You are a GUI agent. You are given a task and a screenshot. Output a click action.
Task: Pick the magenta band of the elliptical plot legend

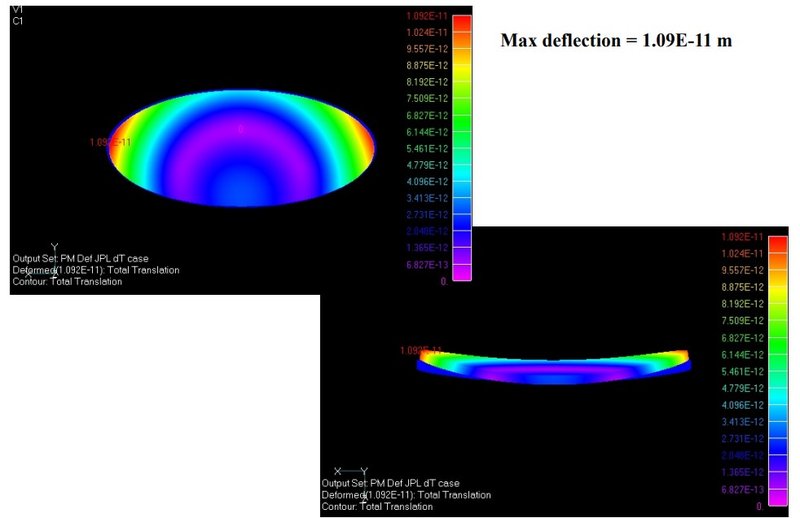point(460,275)
